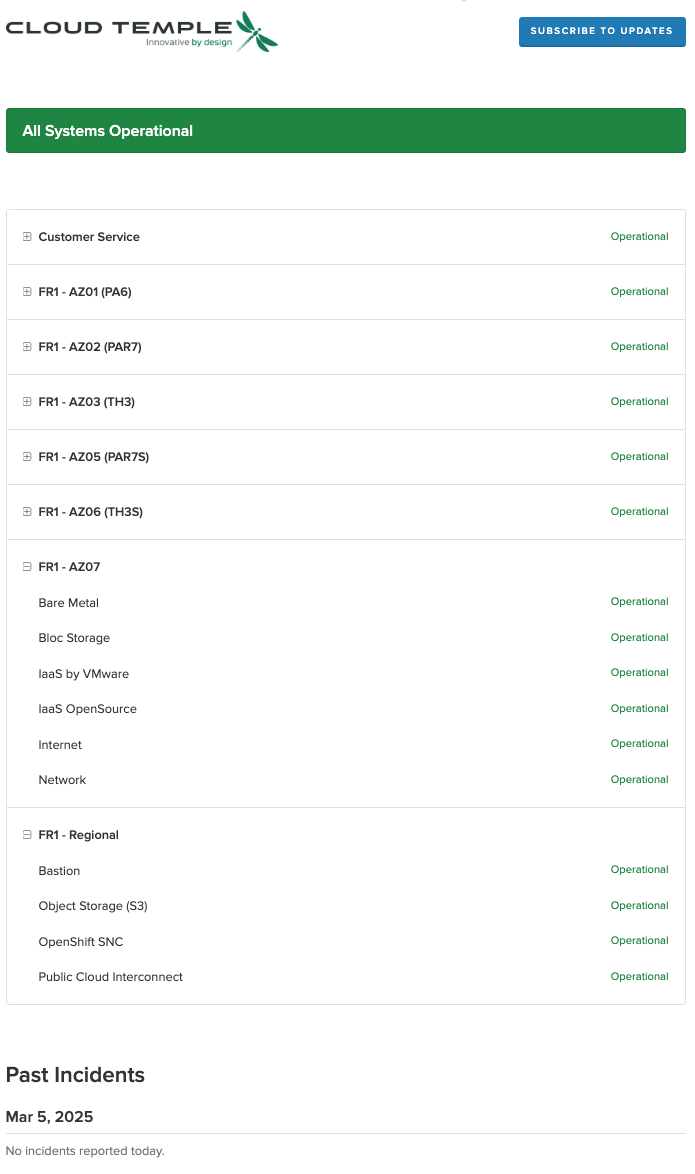This screenshot has height=1174, width=695.
Task: Click plus icon beside FR1 - AZ06 (TH3S)
Action: coord(27,512)
